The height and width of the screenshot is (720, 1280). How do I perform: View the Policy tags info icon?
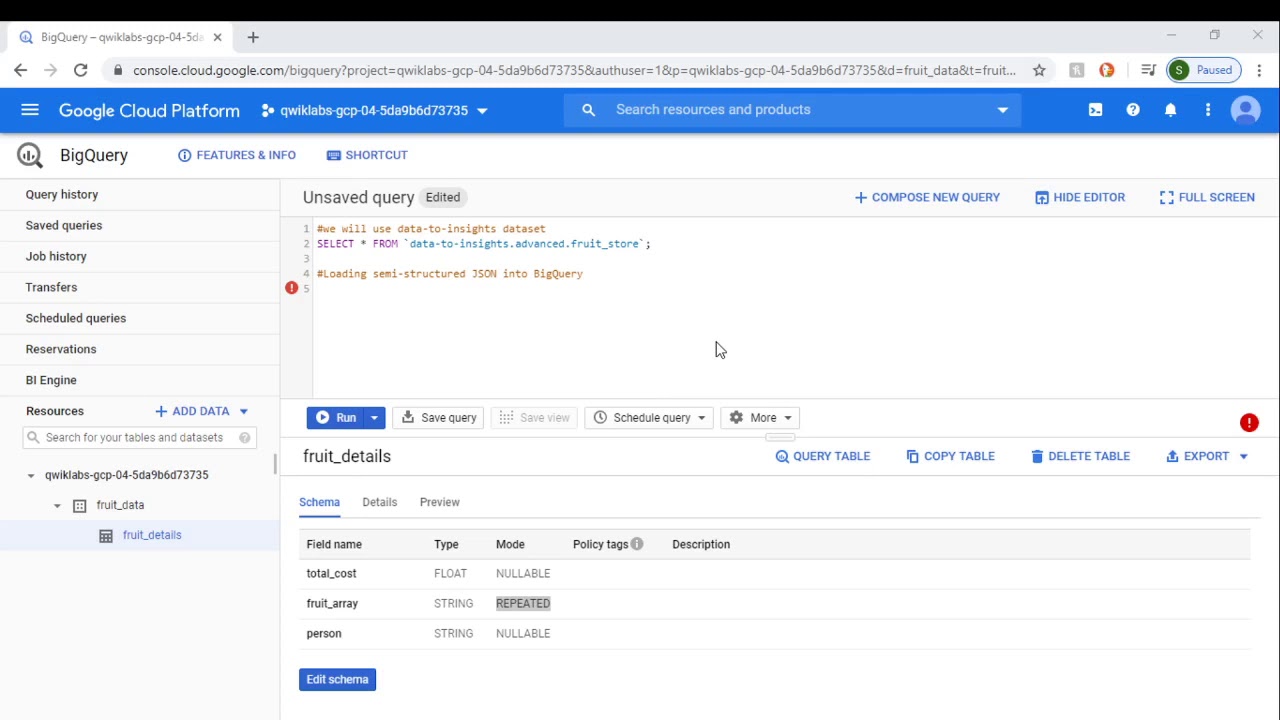[636, 543]
